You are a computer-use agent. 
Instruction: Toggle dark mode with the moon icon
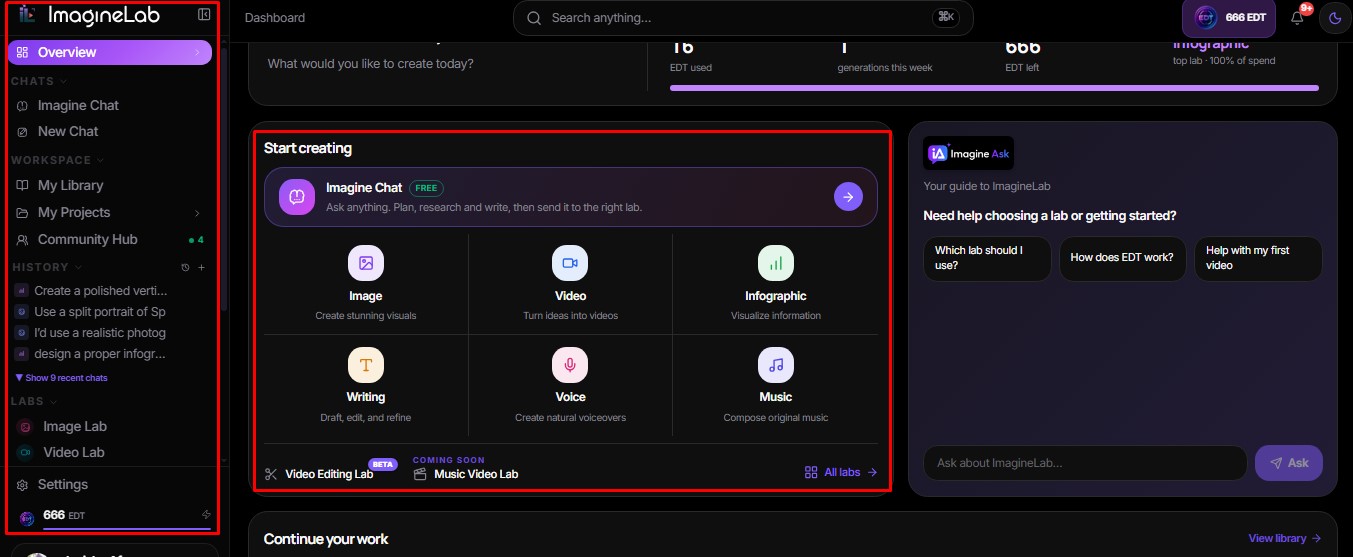tap(1334, 17)
